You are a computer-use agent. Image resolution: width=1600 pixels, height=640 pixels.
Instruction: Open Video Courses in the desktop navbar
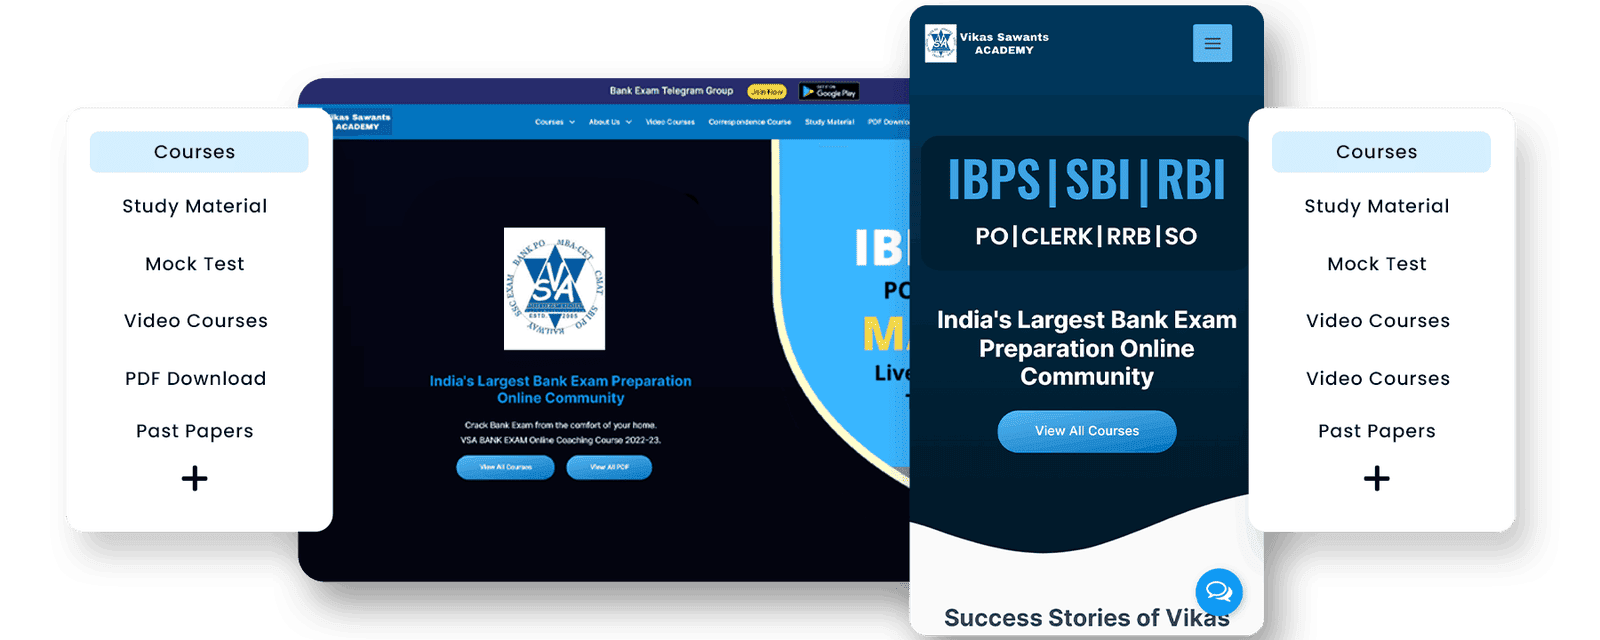pyautogui.click(x=670, y=122)
